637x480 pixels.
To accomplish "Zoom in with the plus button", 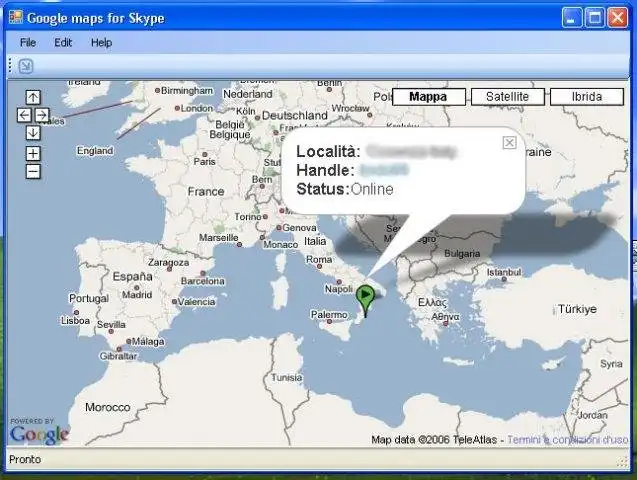I will click(x=33, y=154).
